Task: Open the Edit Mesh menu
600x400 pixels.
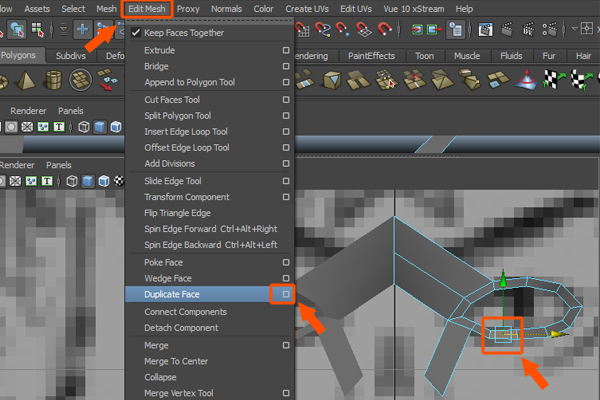Action: tap(148, 8)
